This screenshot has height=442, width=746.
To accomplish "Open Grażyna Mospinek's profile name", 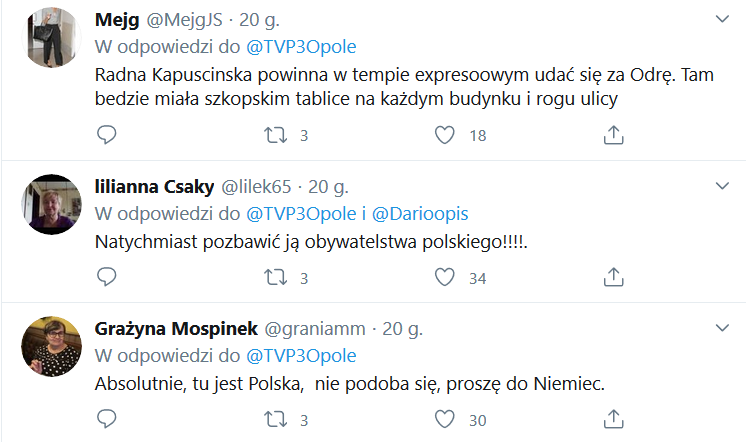I will (176, 328).
